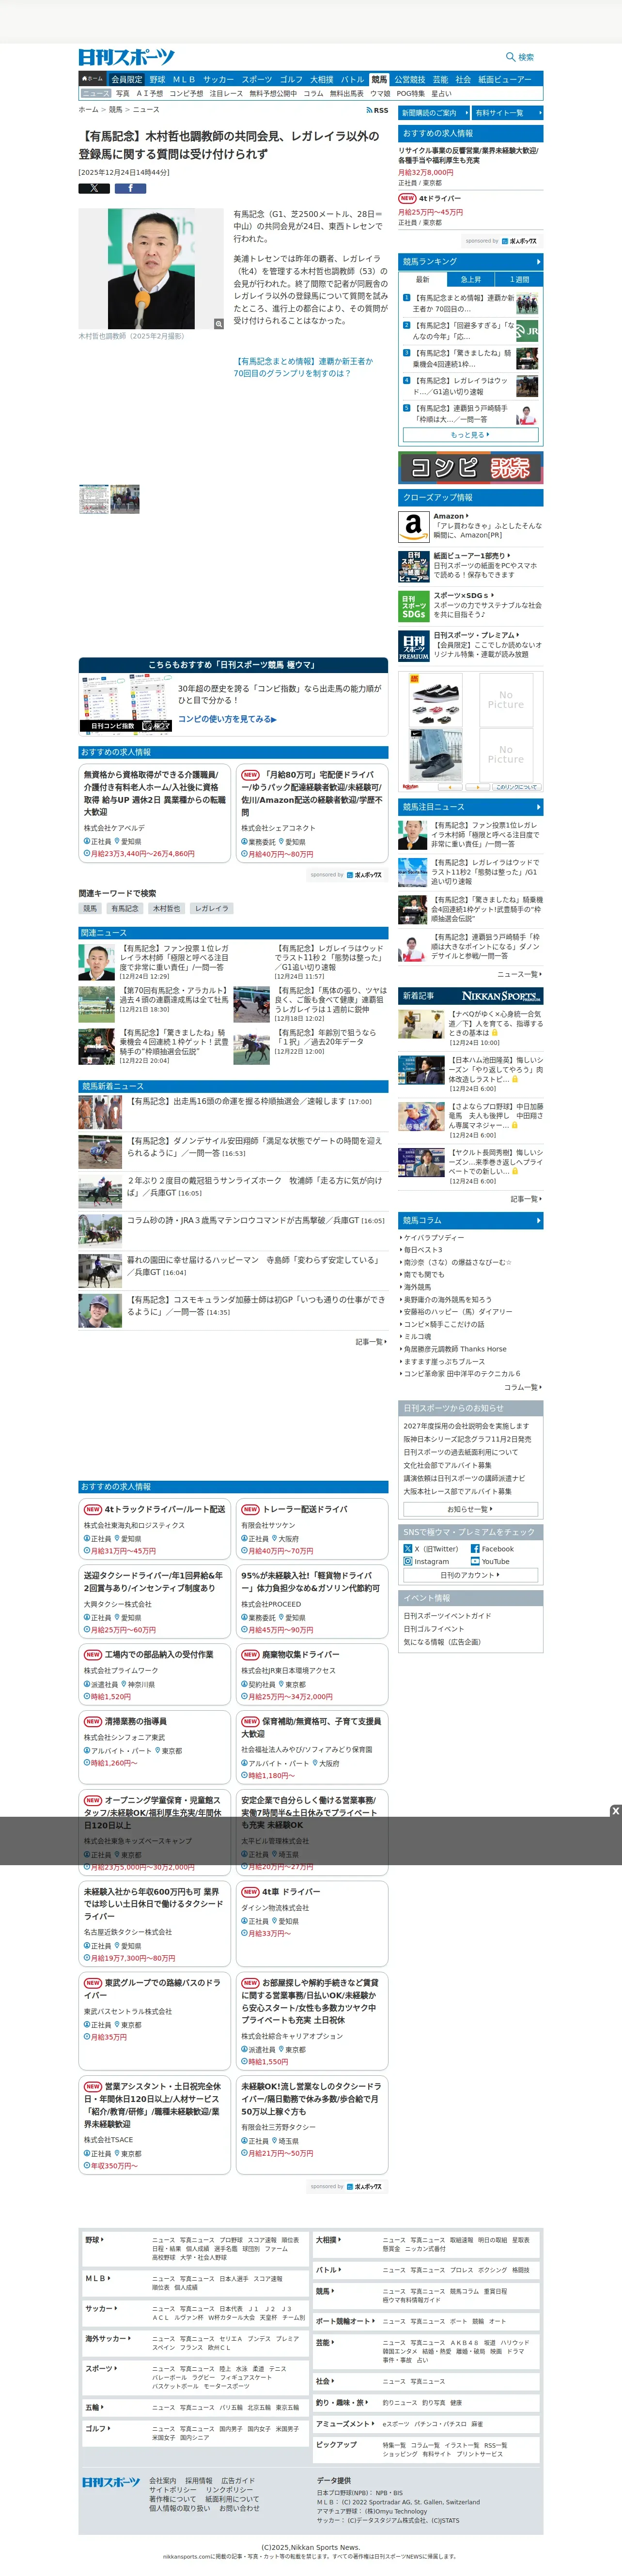Click もっと見る under ranking
622x2576 pixels.
coord(470,435)
